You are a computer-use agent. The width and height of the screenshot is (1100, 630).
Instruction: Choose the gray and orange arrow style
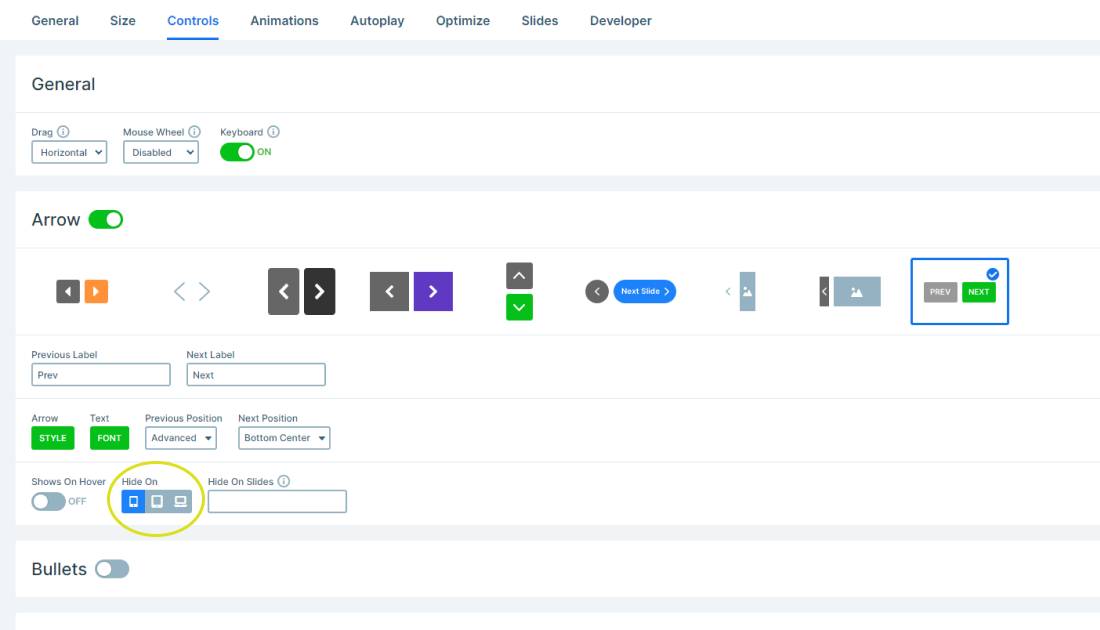[x=82, y=291]
